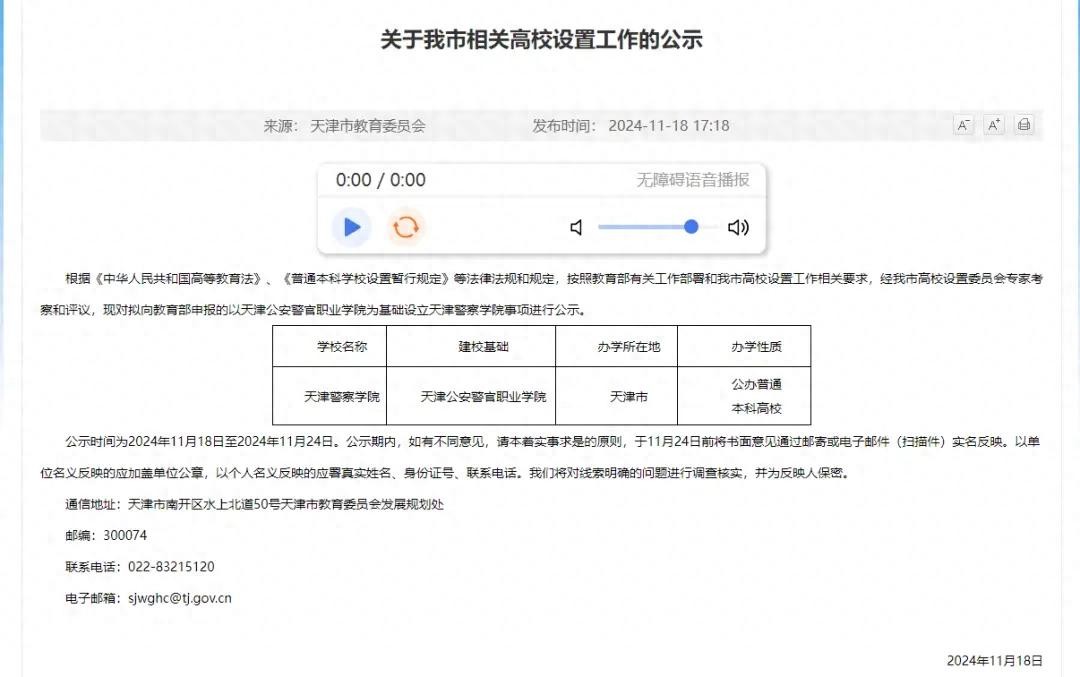Play the accessibility audio broadcast
Image resolution: width=1080 pixels, height=677 pixels.
click(351, 227)
